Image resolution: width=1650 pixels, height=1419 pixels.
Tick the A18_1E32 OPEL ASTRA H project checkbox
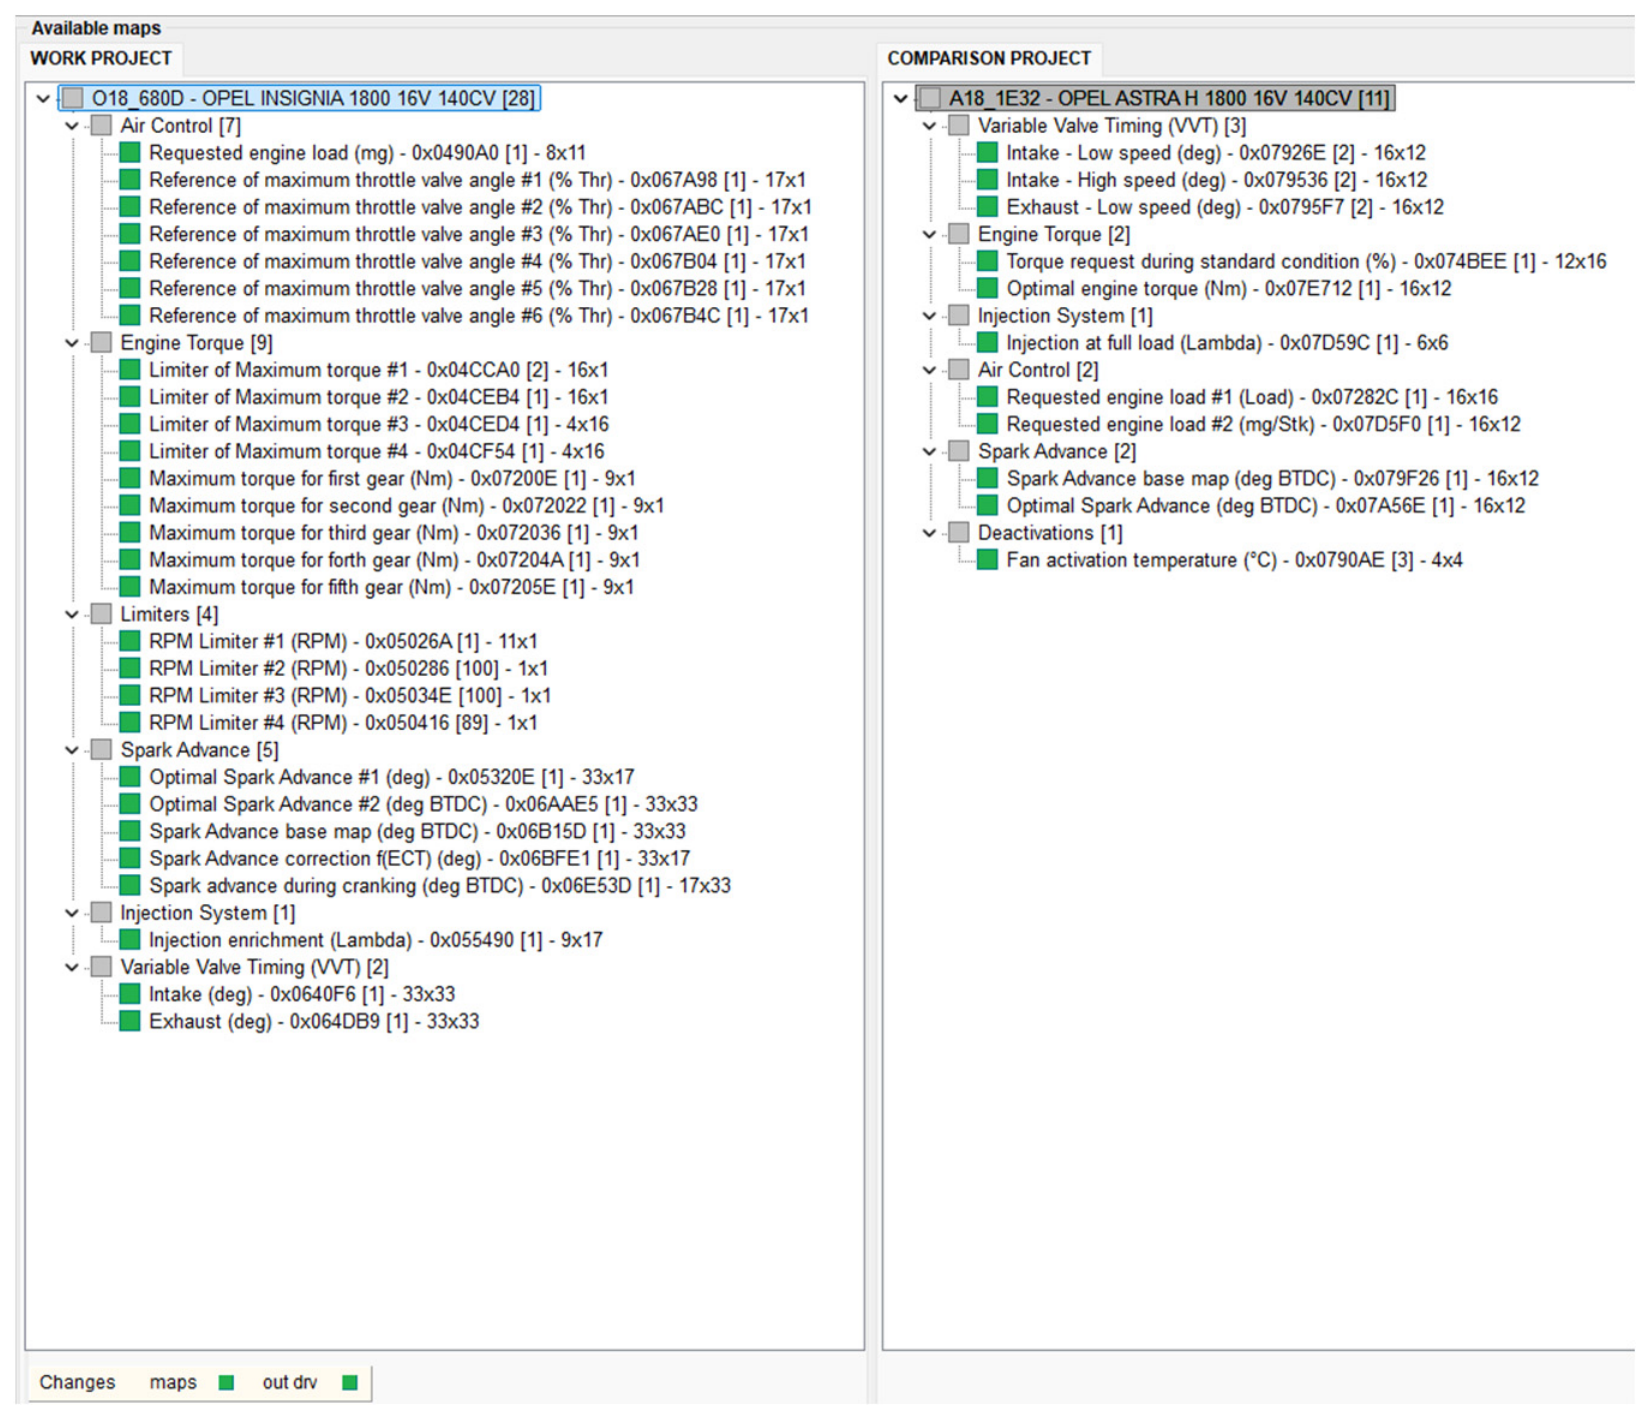pyautogui.click(x=930, y=98)
